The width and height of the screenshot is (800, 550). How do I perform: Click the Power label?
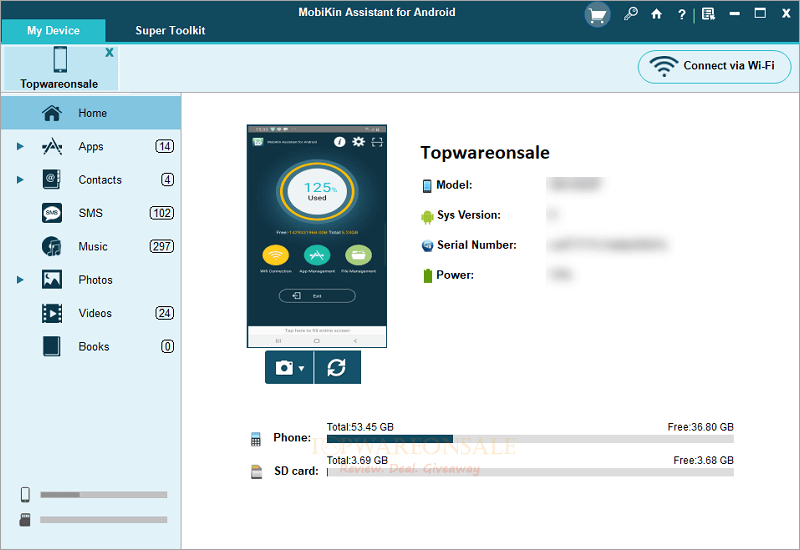455,276
